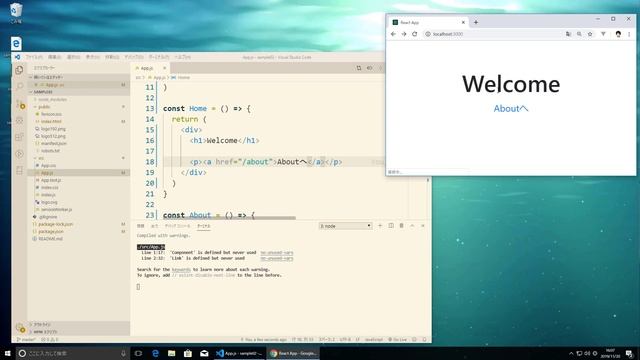
Task: Open serviceWorker.js in the file tree
Action: pyautogui.click(x=56, y=209)
